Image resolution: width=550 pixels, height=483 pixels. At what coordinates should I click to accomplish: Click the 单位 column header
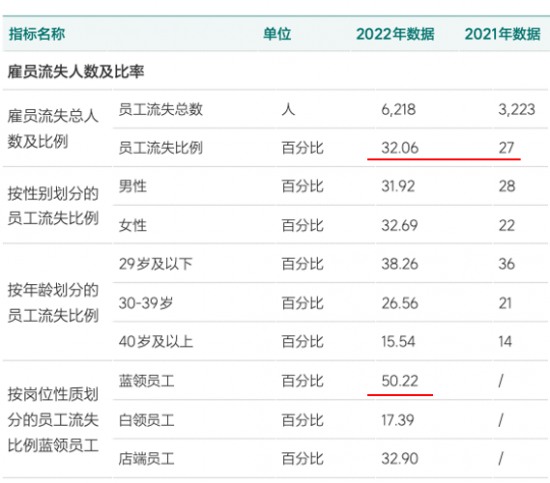click(x=277, y=34)
